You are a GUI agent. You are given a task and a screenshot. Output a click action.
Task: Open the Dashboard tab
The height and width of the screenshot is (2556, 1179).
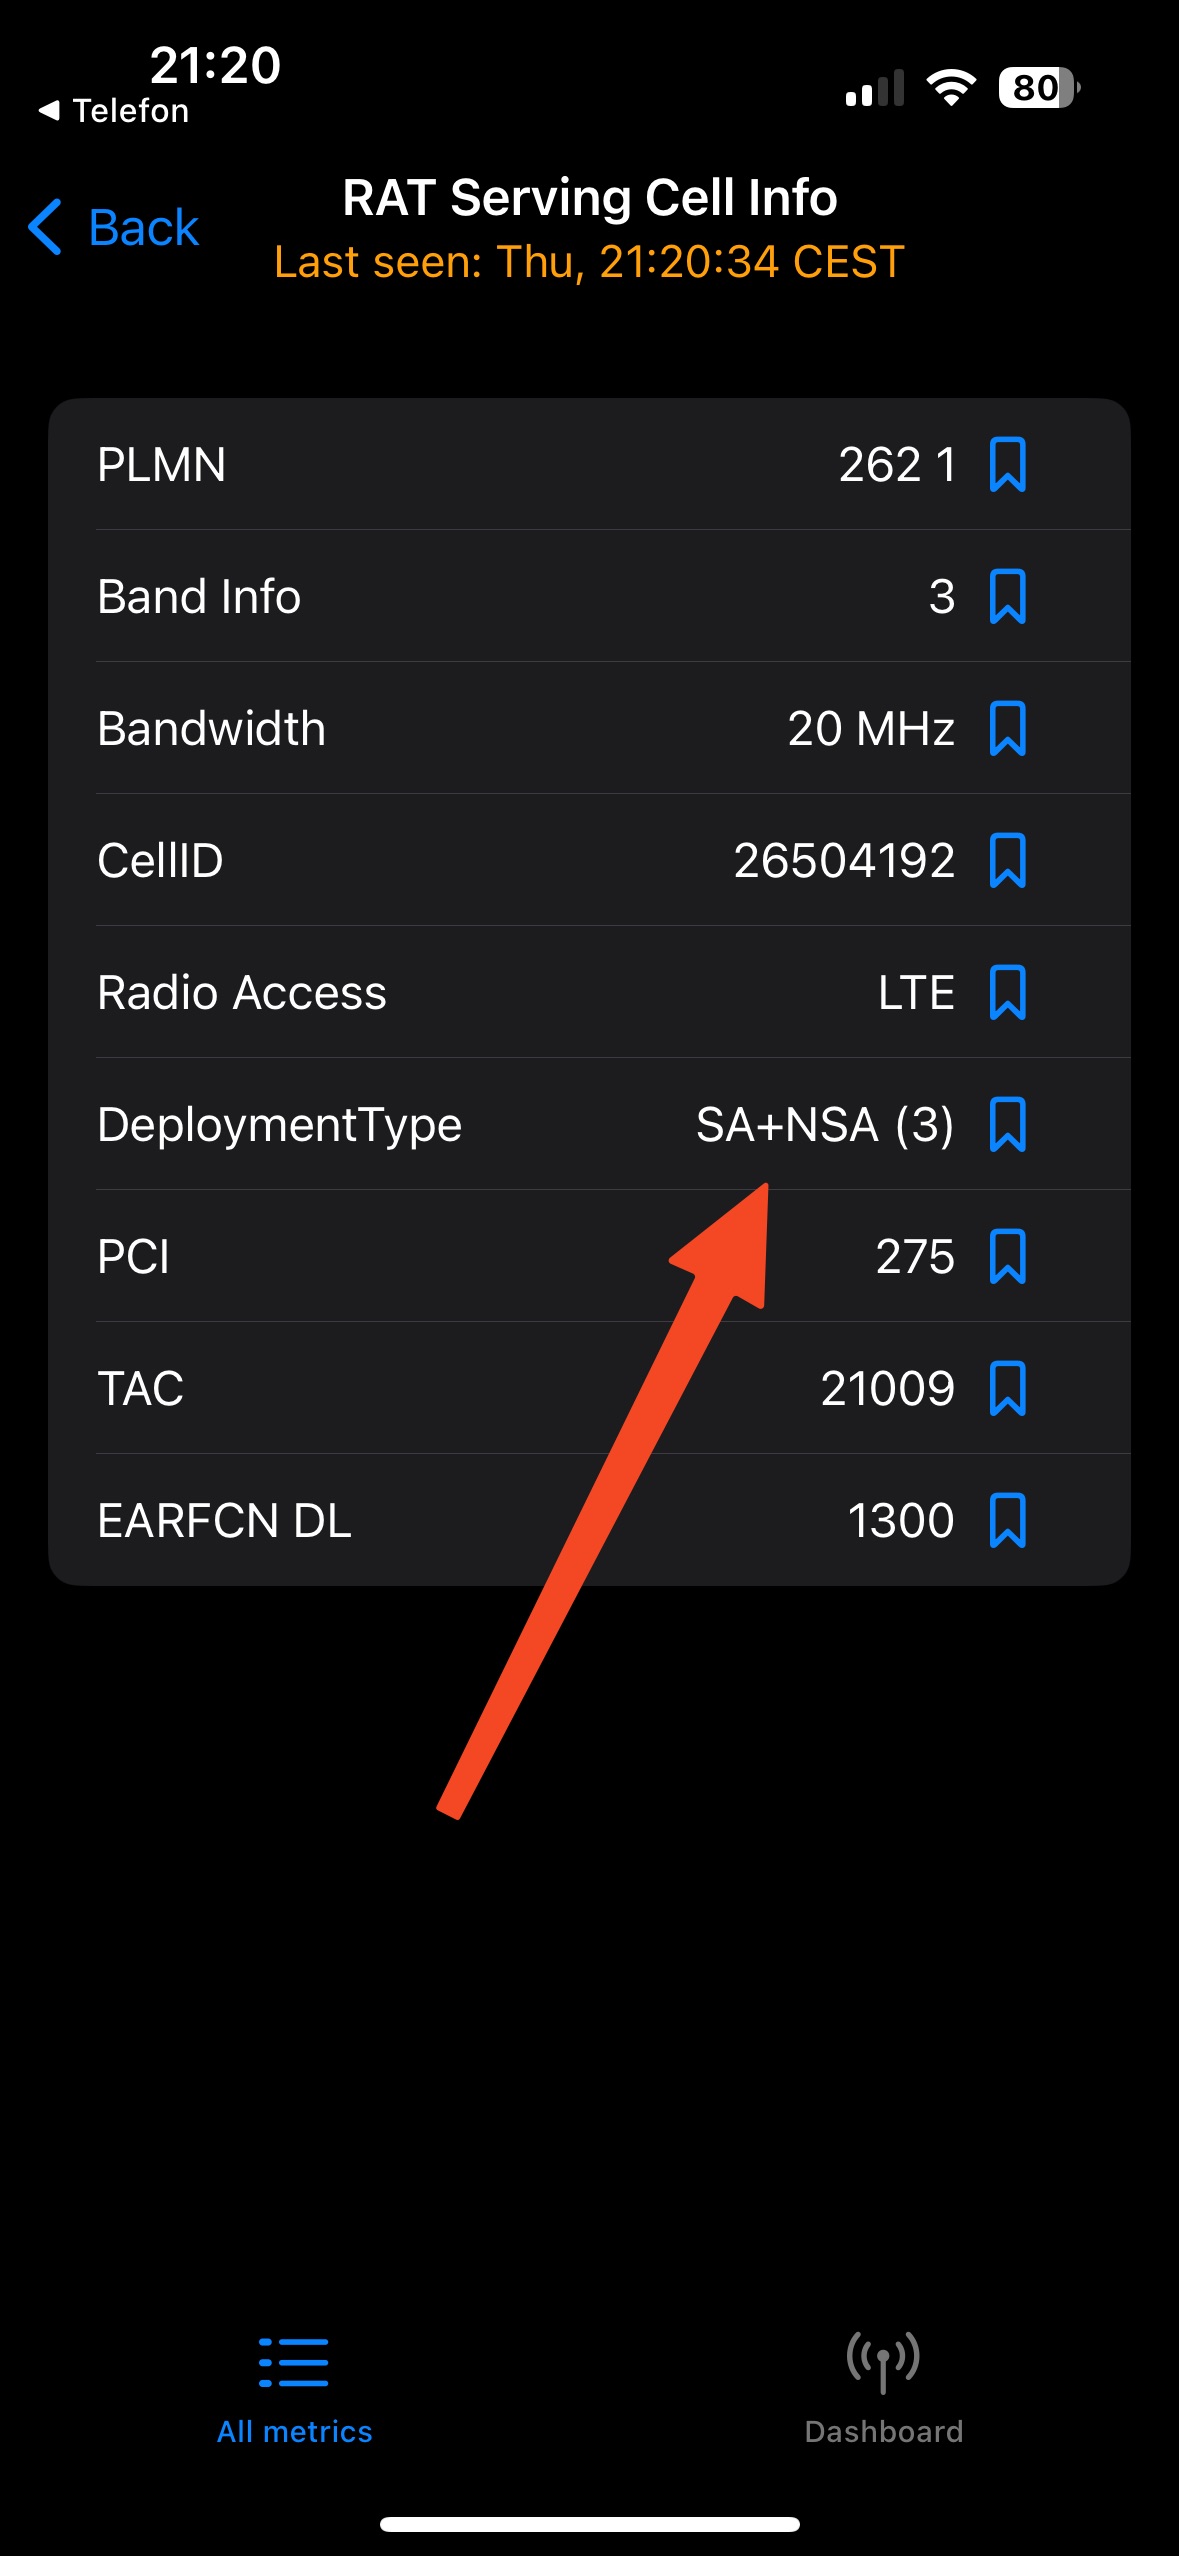883,2387
